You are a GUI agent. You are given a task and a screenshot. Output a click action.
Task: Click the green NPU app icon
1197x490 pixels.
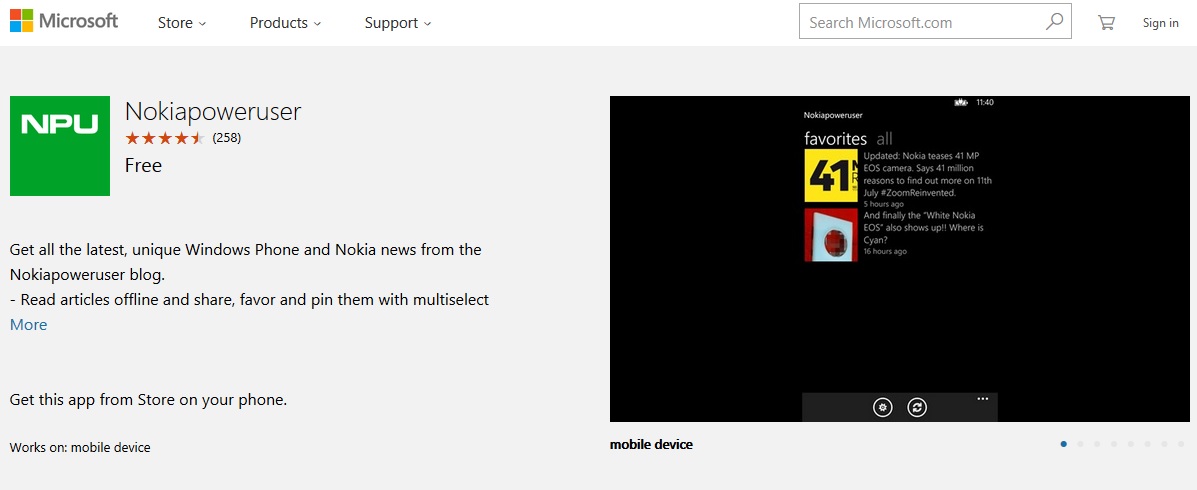coord(60,146)
